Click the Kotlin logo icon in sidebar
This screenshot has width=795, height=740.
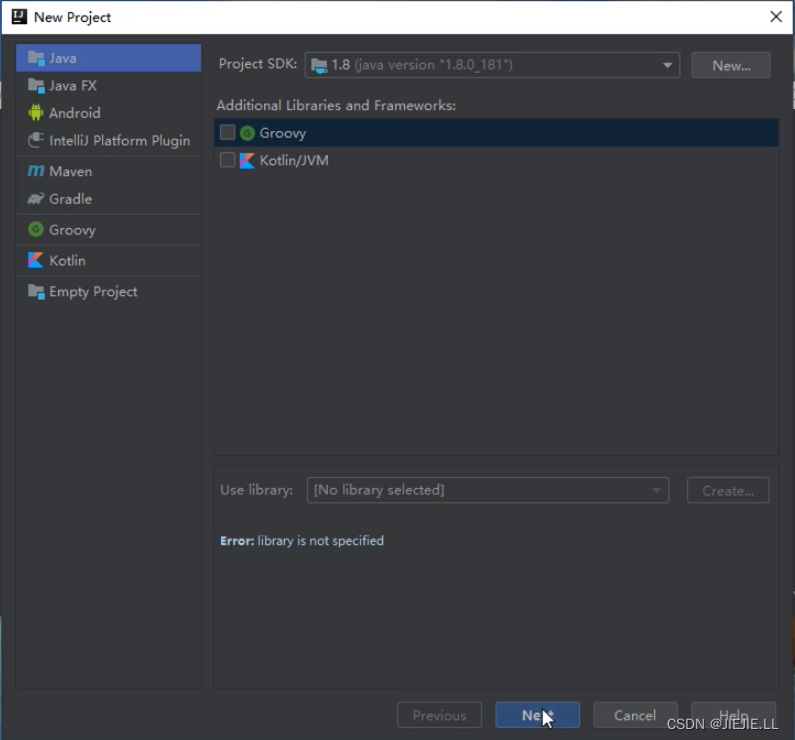(35, 261)
